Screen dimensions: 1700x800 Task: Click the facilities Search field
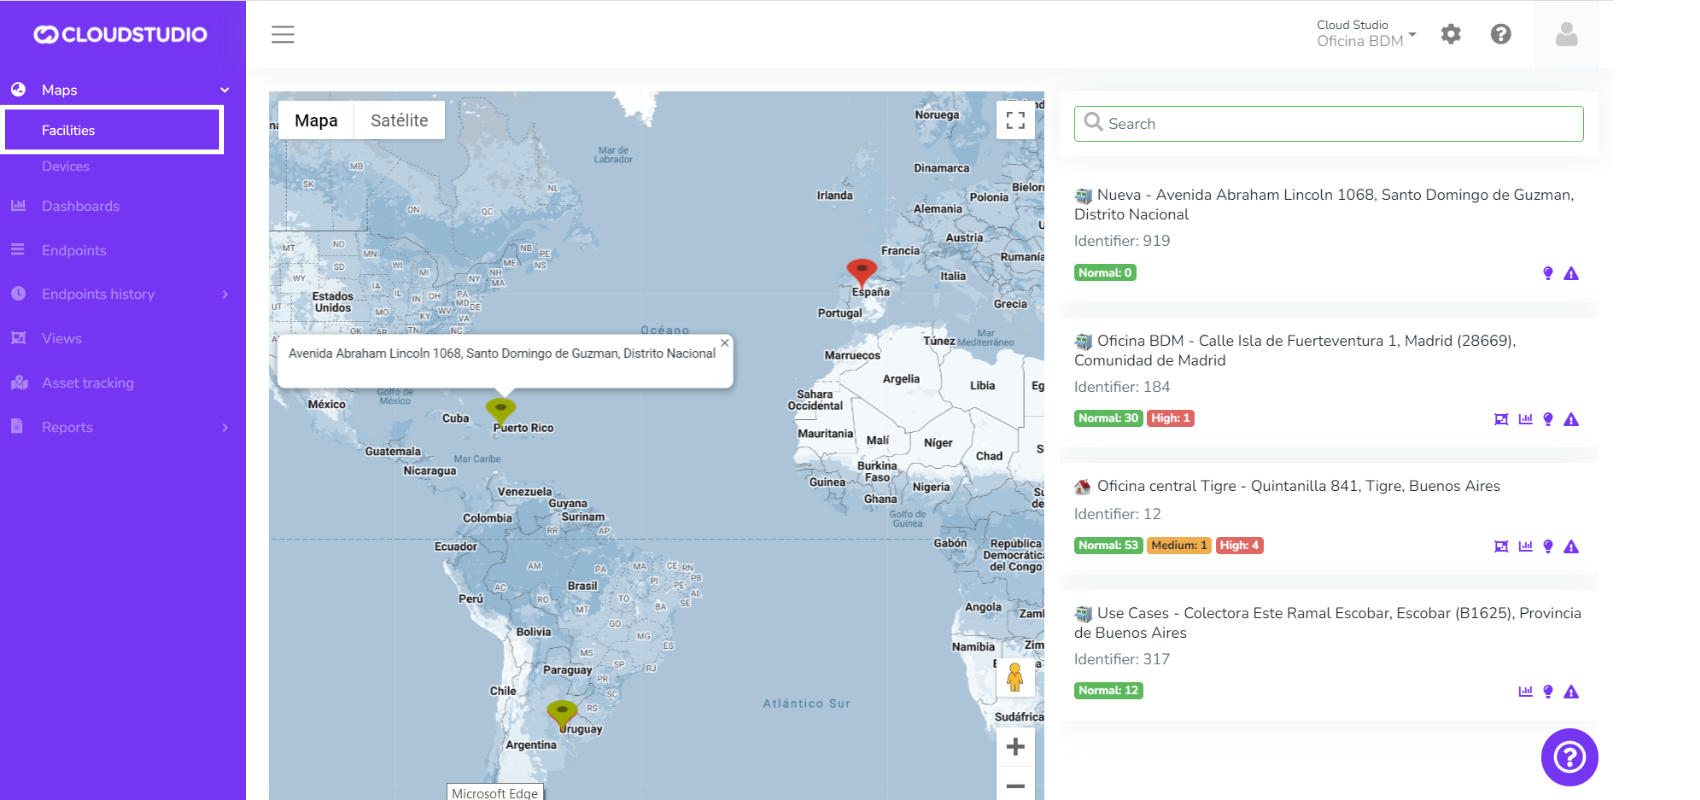1328,124
